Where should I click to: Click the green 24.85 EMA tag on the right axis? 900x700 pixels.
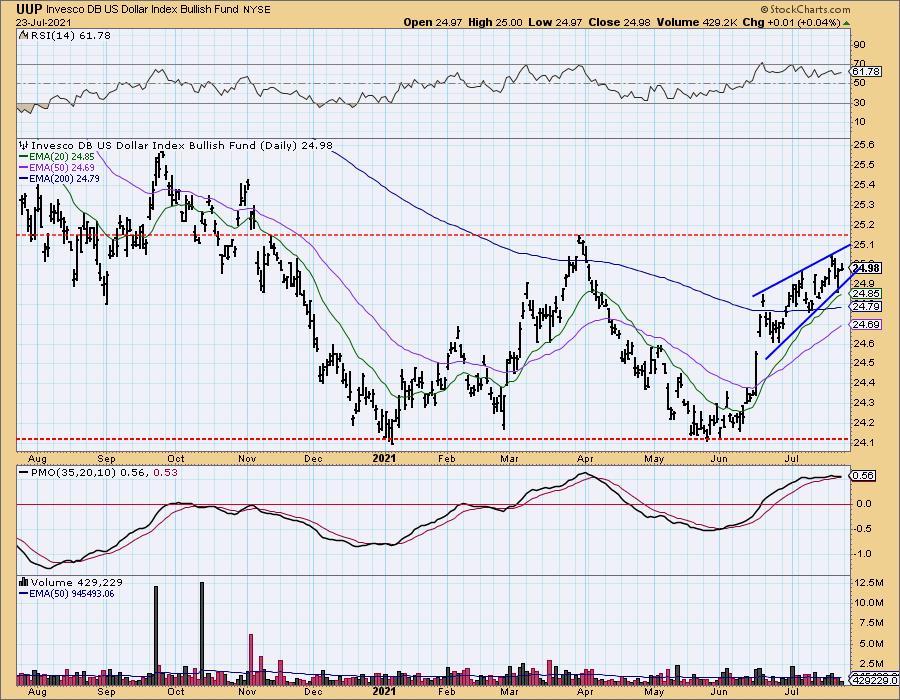(865, 294)
